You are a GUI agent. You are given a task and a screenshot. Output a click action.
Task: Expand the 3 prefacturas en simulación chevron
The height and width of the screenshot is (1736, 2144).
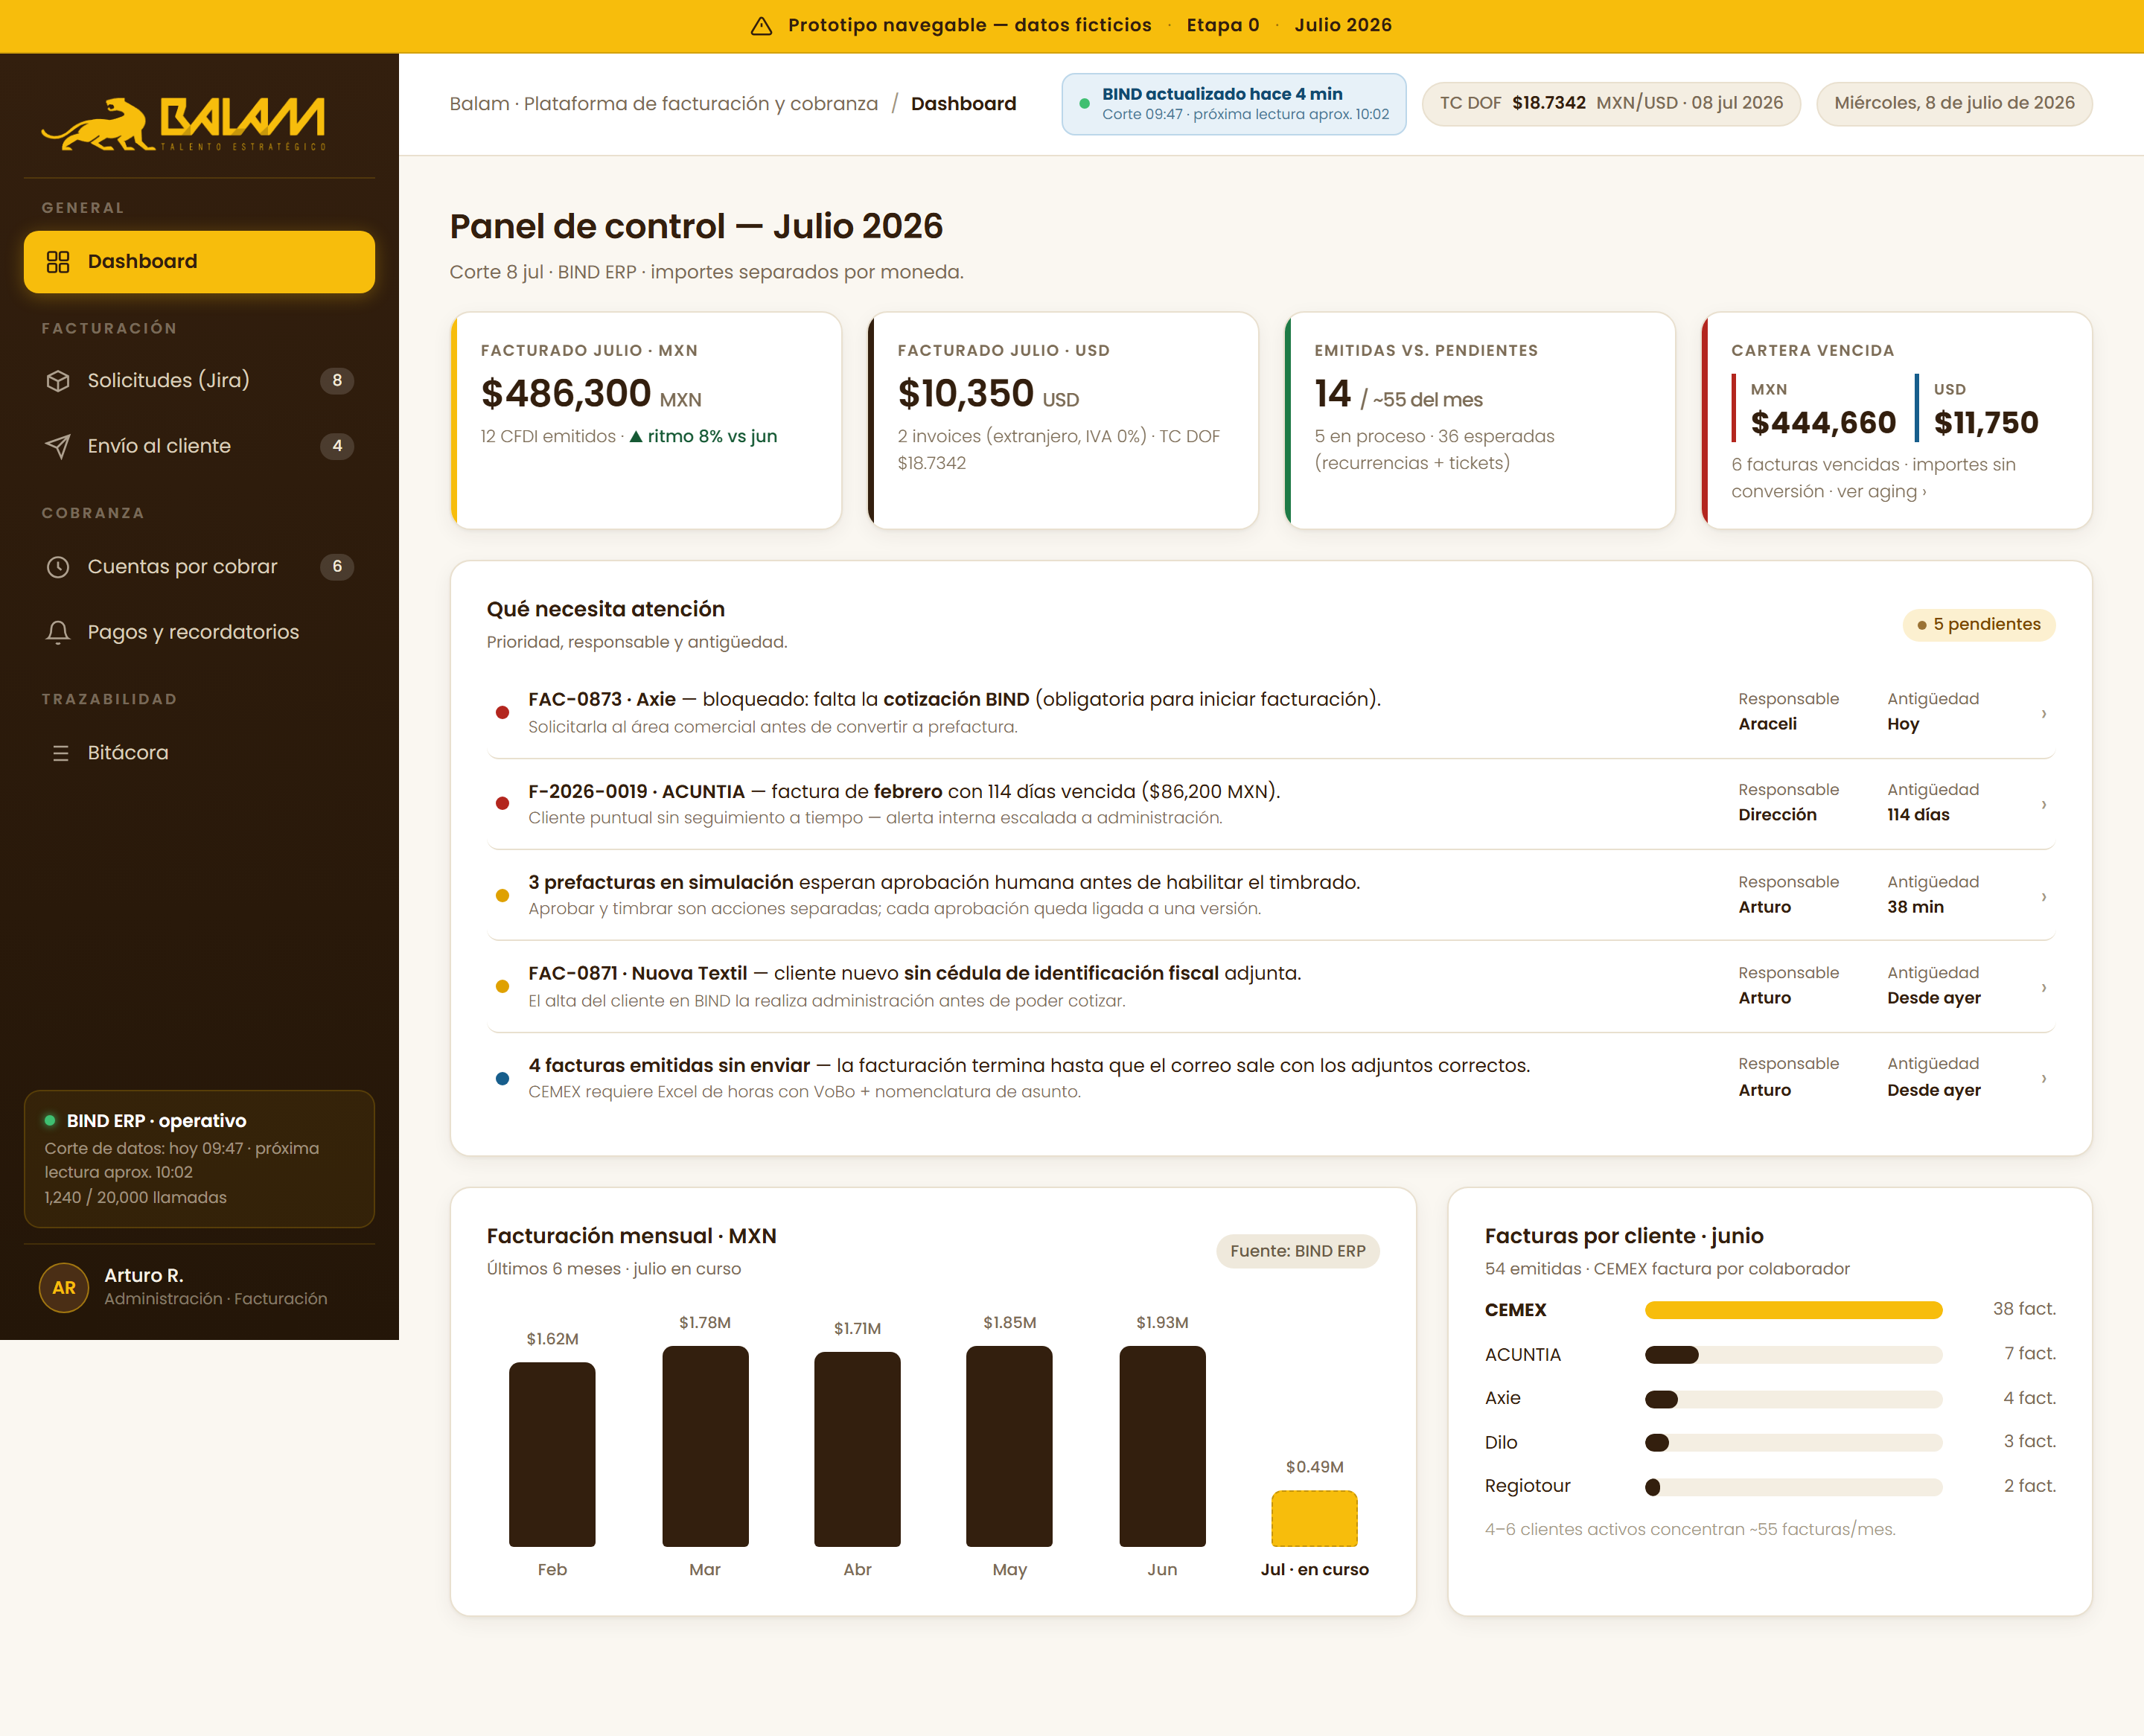(2043, 896)
